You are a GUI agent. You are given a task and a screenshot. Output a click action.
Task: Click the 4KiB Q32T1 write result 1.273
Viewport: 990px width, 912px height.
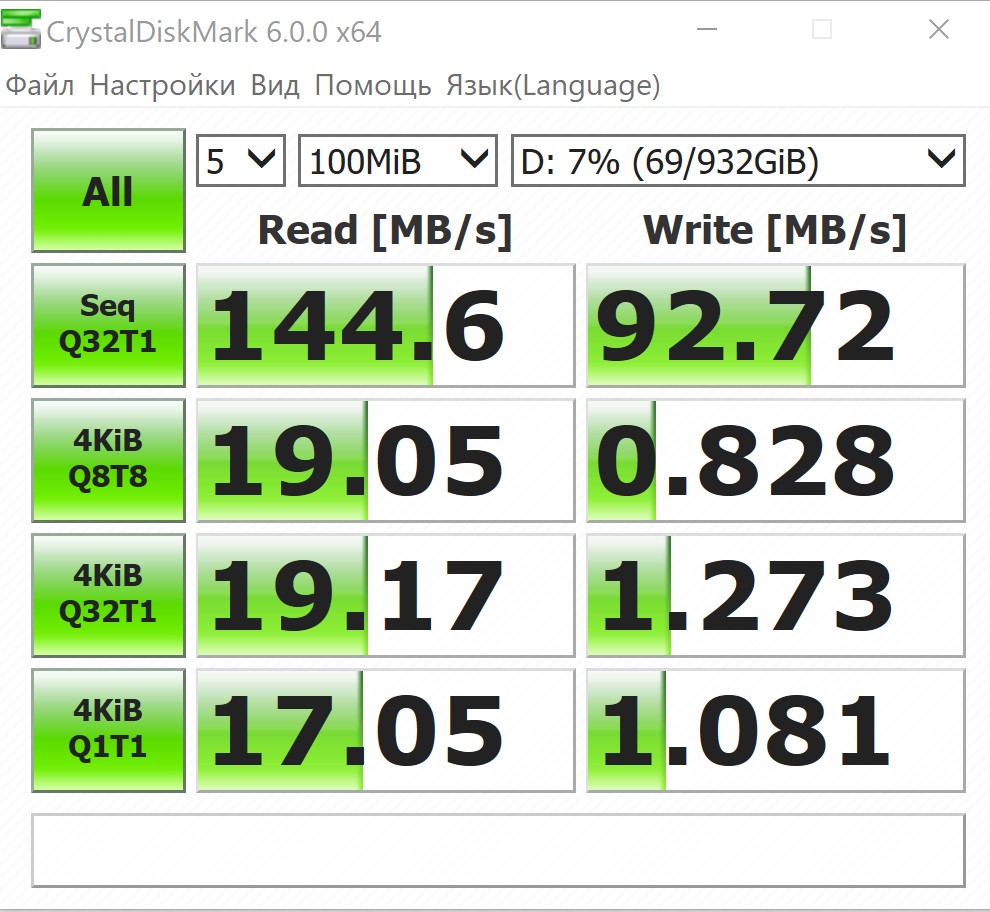coord(776,596)
